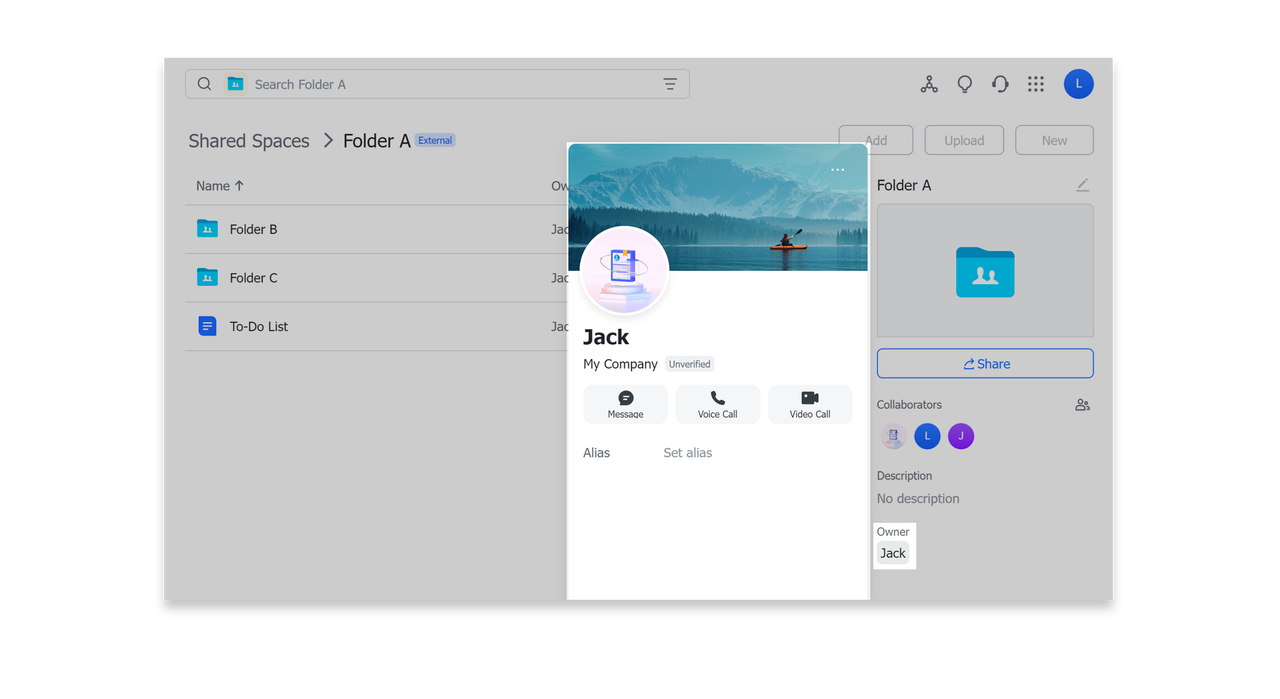Click the filter icon inside the search bar
The width and height of the screenshot is (1280, 699).
[670, 84]
